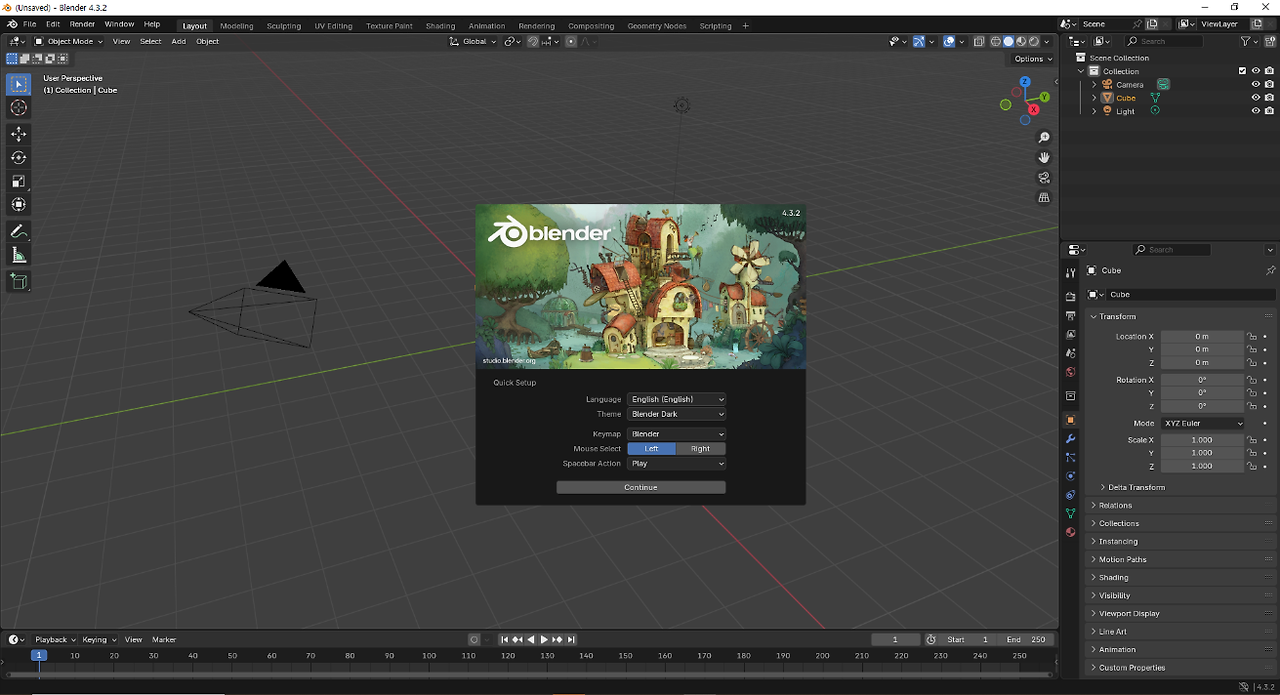The height and width of the screenshot is (695, 1280).
Task: Set Mouse Select to Right
Action: pos(700,449)
